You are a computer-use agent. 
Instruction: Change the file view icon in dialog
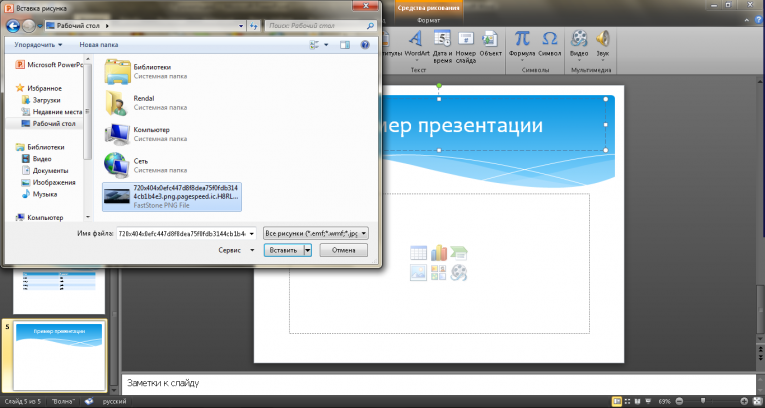click(314, 45)
